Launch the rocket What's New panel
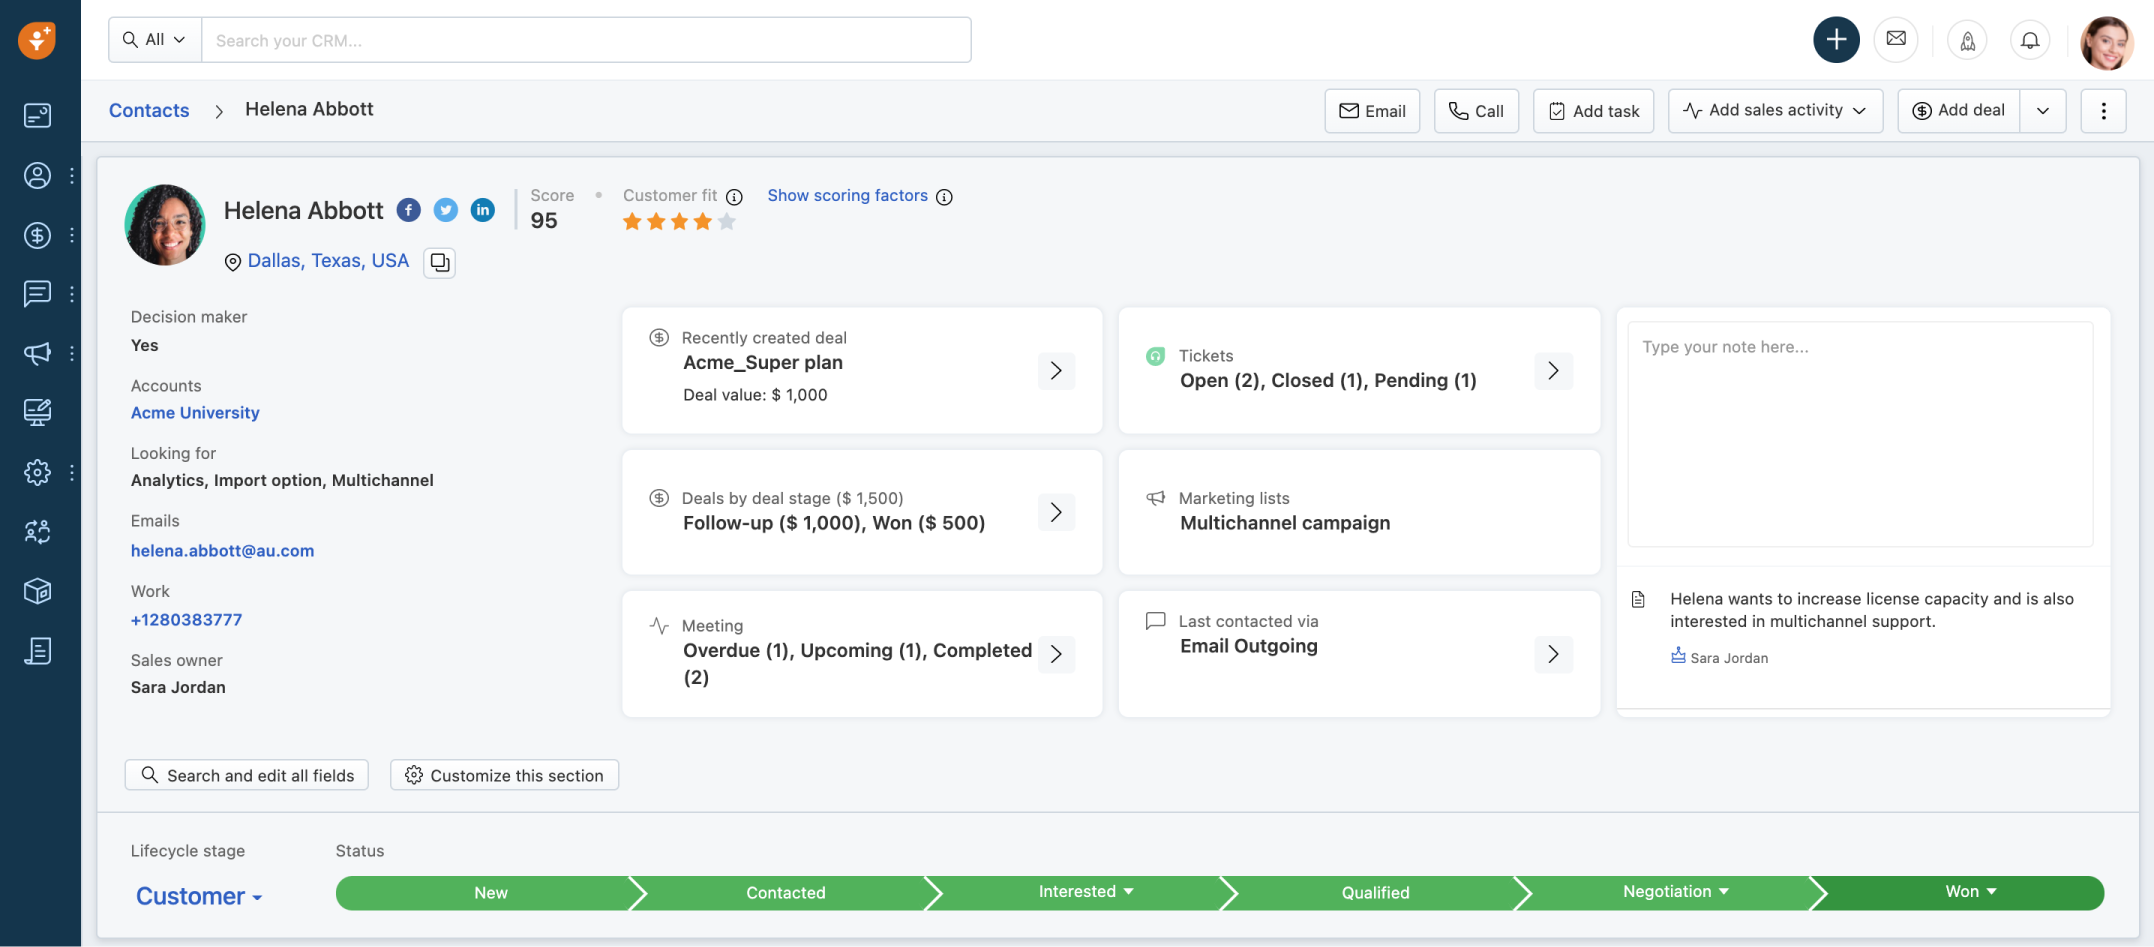The width and height of the screenshot is (2154, 947). pyautogui.click(x=1967, y=40)
